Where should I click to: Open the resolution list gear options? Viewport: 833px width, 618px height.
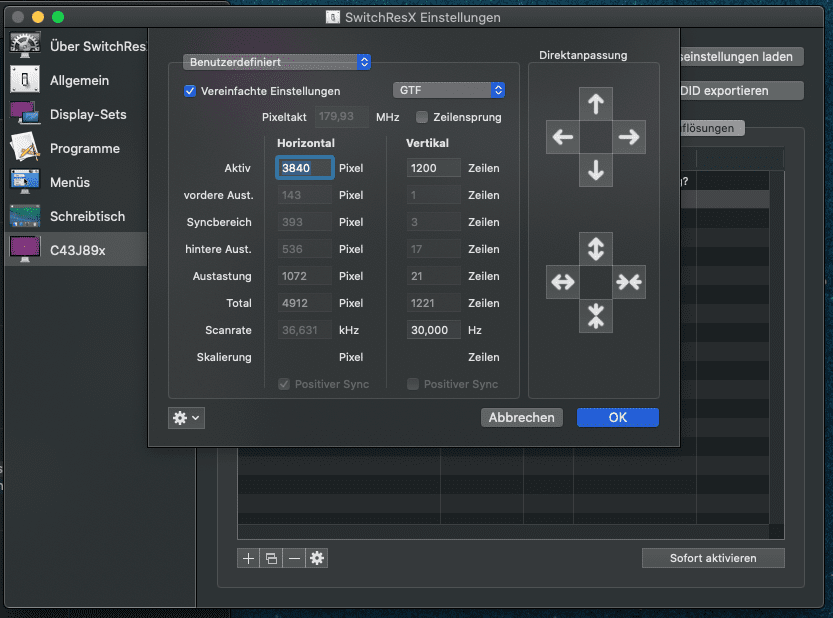[x=317, y=558]
